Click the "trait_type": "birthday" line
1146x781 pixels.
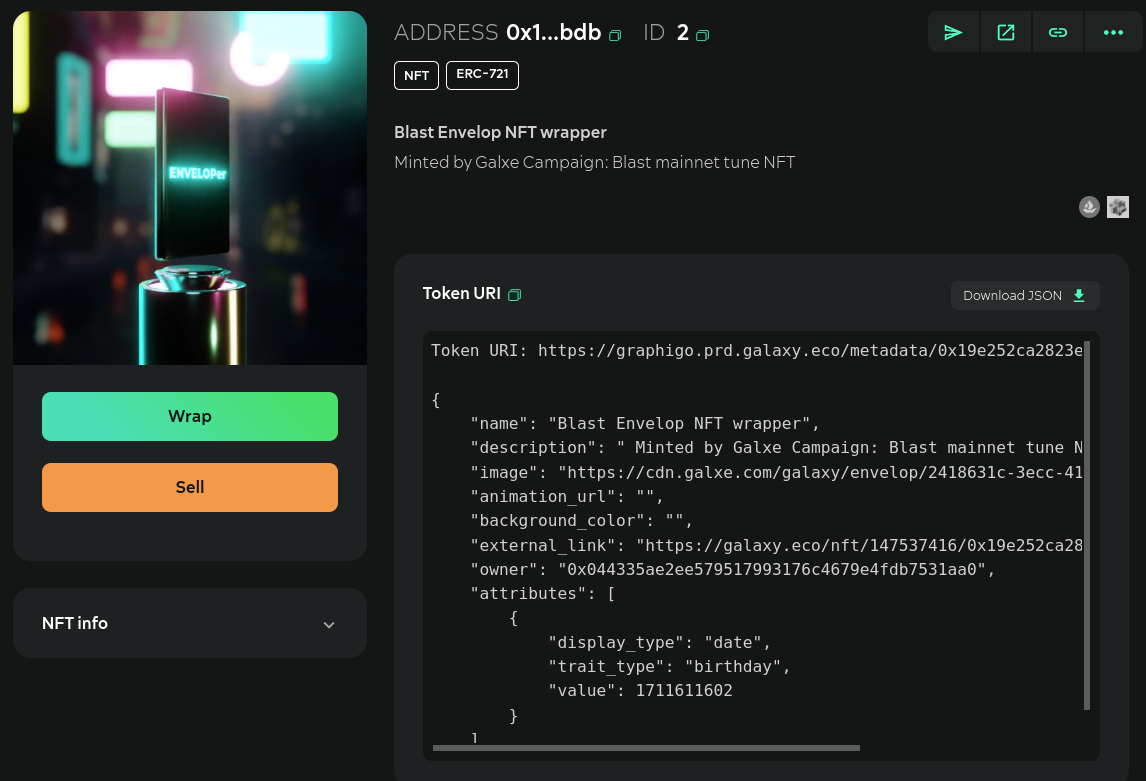669,666
